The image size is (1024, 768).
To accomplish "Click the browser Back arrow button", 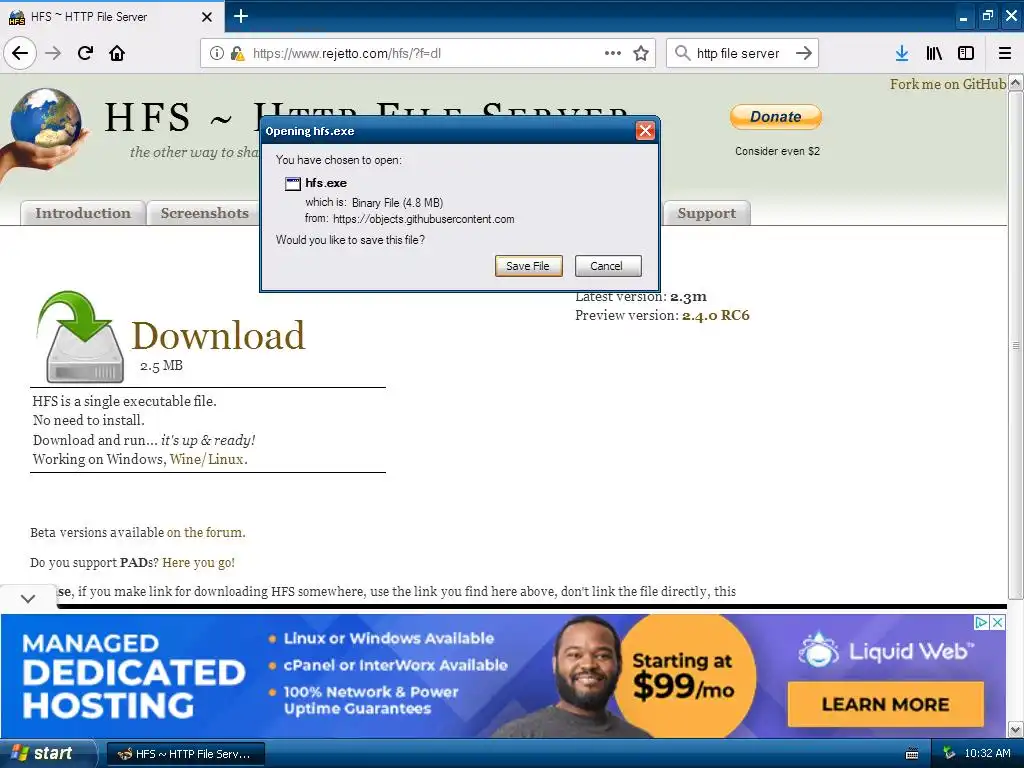I will pyautogui.click(x=20, y=53).
